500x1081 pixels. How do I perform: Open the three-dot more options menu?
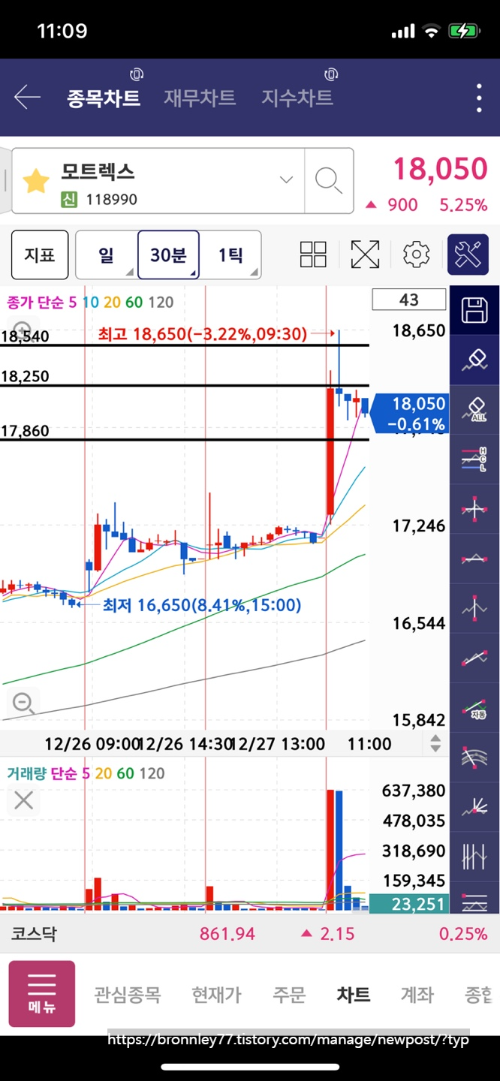(479, 98)
